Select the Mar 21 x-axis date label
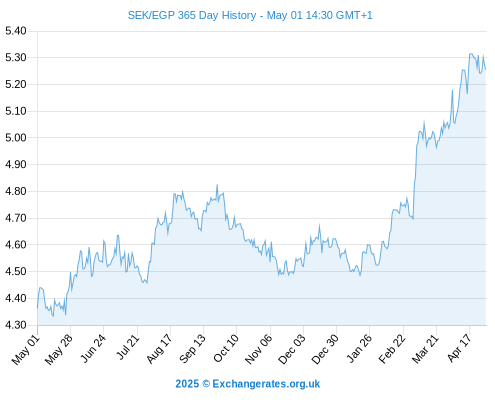The image size is (495, 400). tap(425, 349)
